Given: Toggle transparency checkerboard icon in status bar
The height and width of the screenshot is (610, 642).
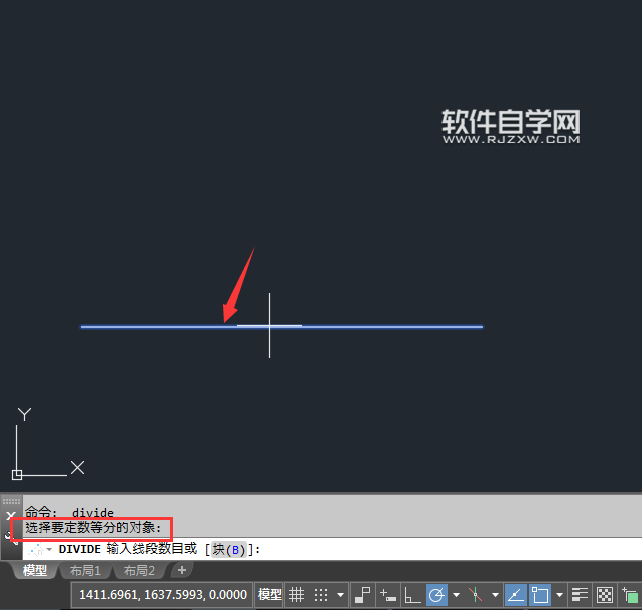Looking at the screenshot, I should click(605, 594).
